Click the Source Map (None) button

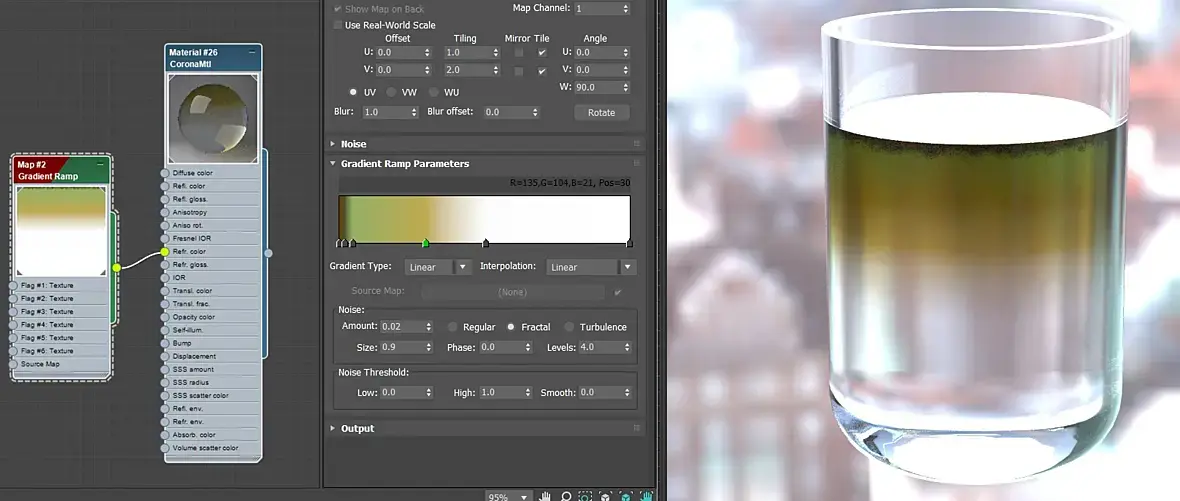point(512,291)
